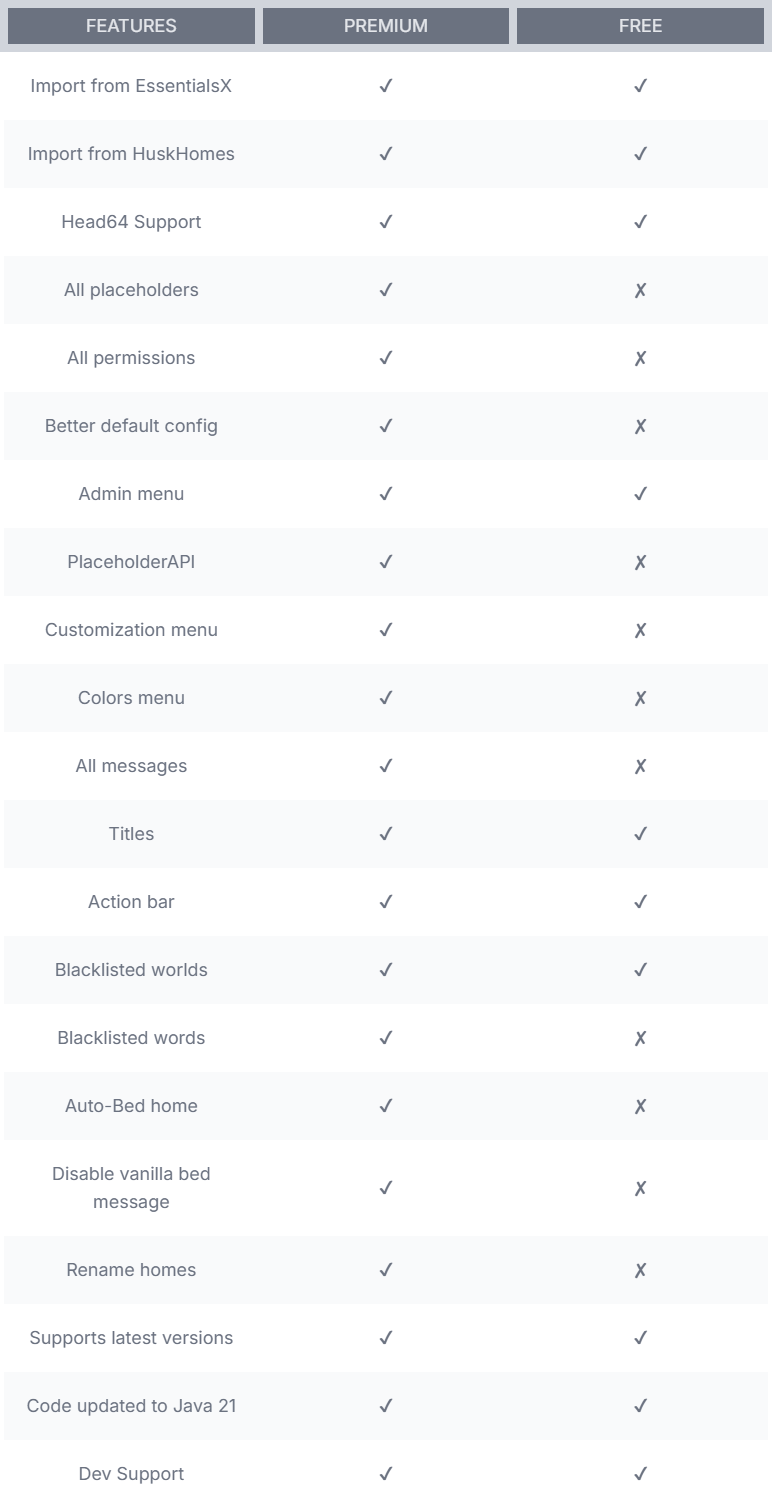Viewport: 772px width, 1508px height.
Task: Click Free checkmark for Dev Support
Action: coord(640,1474)
